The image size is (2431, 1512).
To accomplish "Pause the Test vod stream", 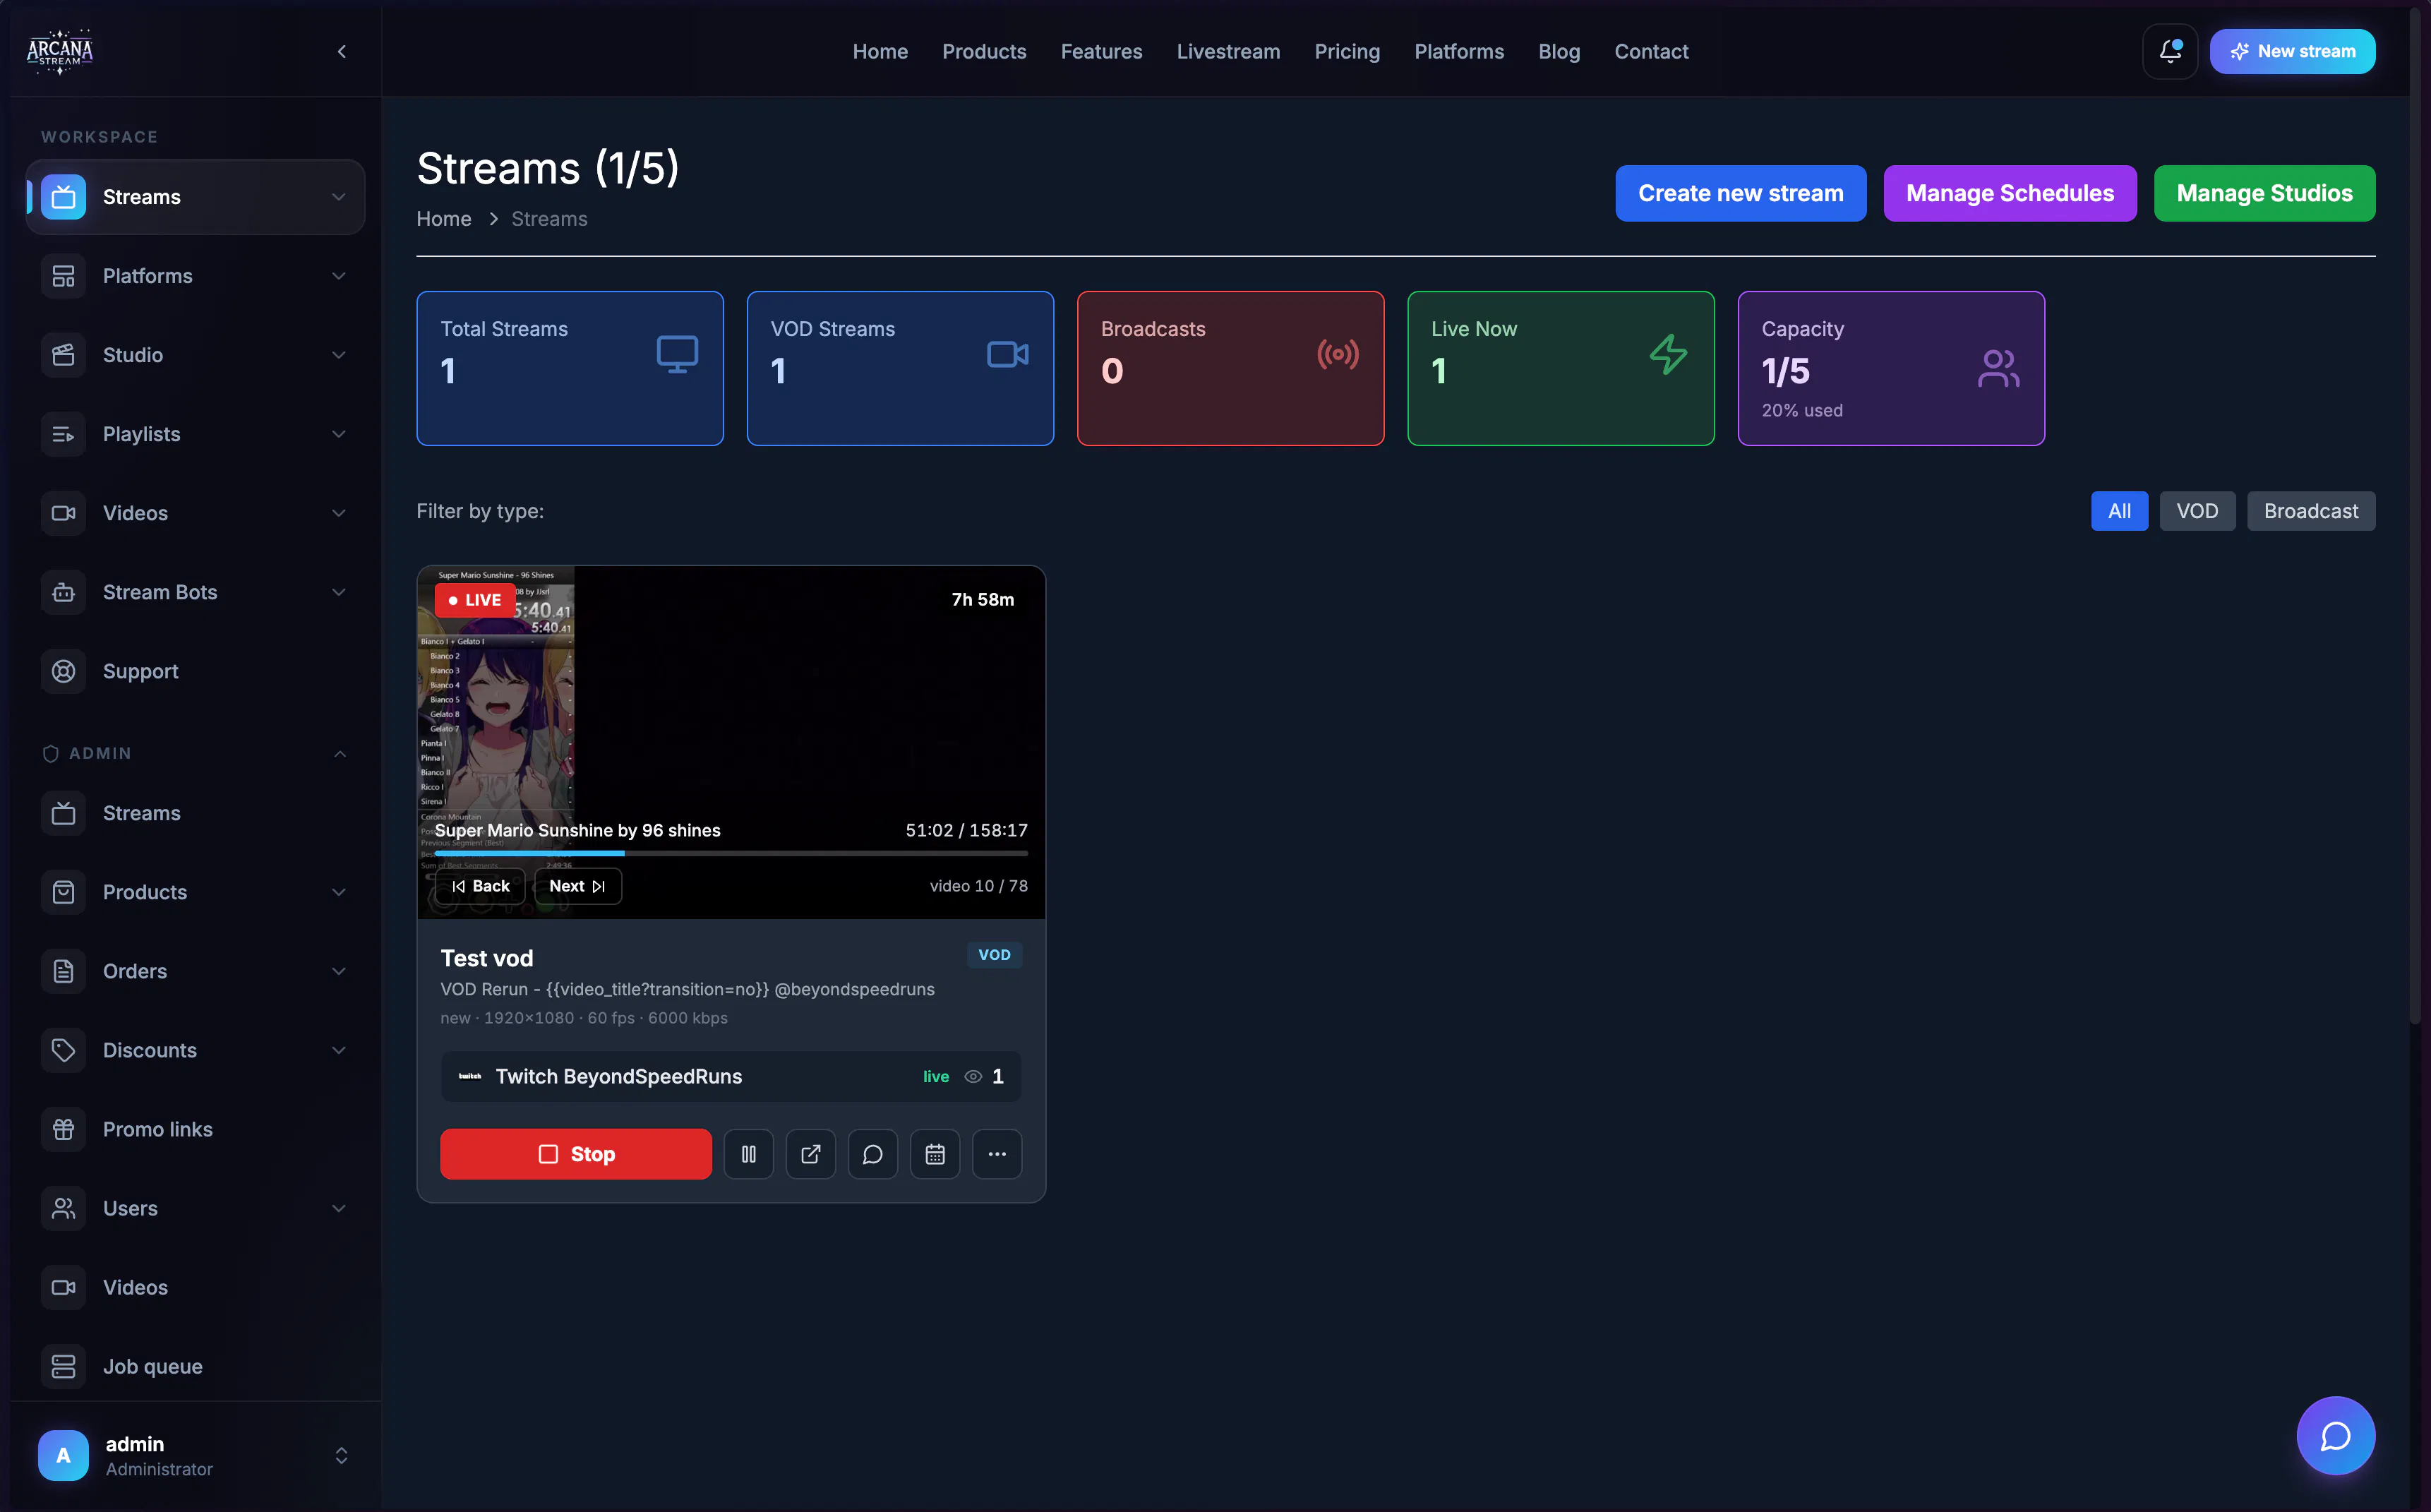I will (x=748, y=1154).
